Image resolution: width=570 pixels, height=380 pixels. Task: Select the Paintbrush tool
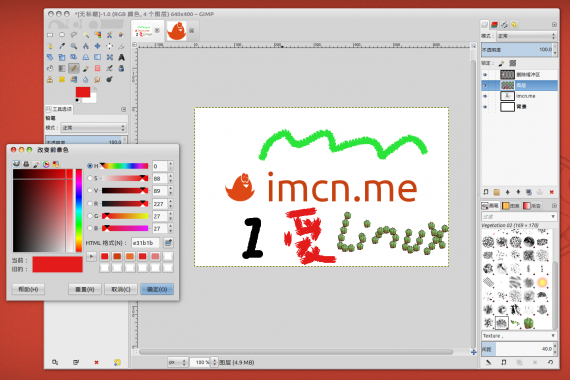click(86, 68)
